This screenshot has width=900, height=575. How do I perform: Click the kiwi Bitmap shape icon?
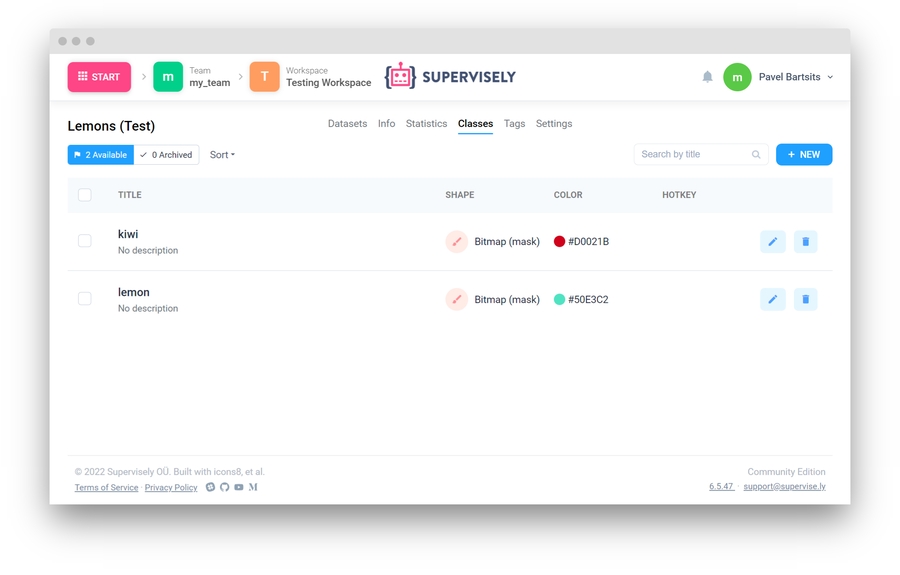pos(457,241)
